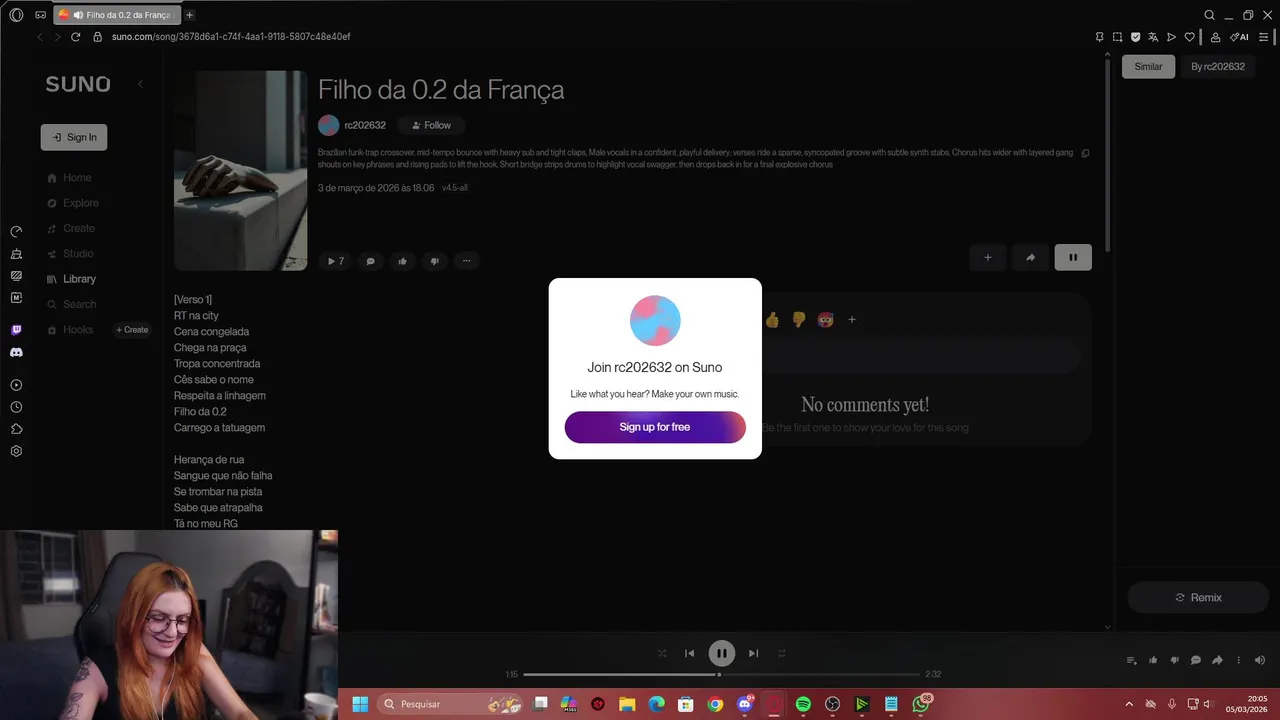
Task: Open Search in Suno sidebar
Action: [x=72, y=304]
